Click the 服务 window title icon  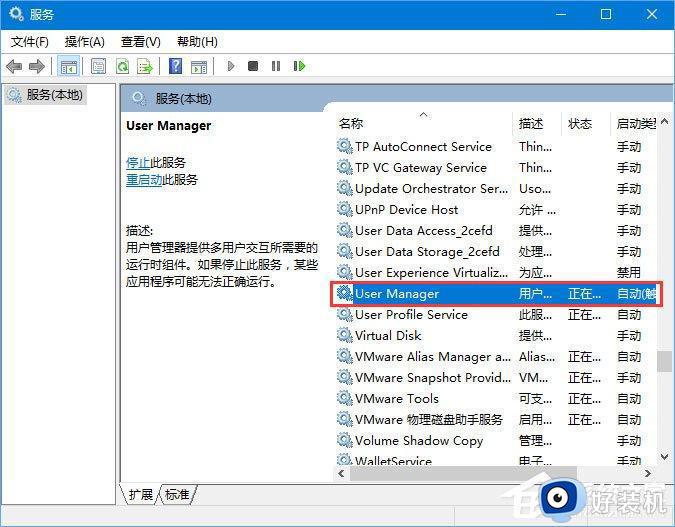click(16, 14)
